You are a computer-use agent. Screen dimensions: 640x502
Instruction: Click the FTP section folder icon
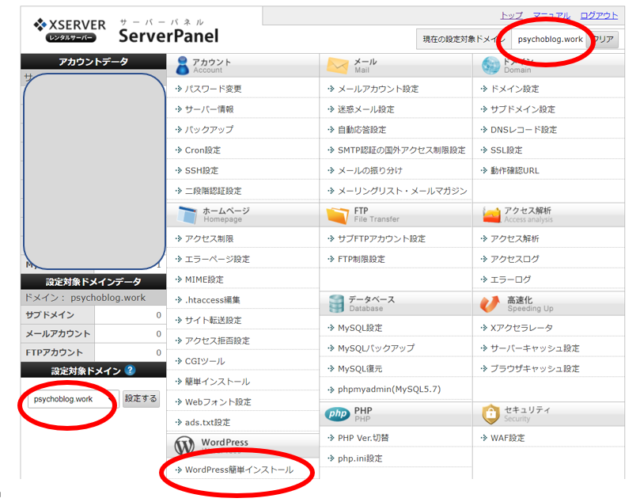pos(338,215)
